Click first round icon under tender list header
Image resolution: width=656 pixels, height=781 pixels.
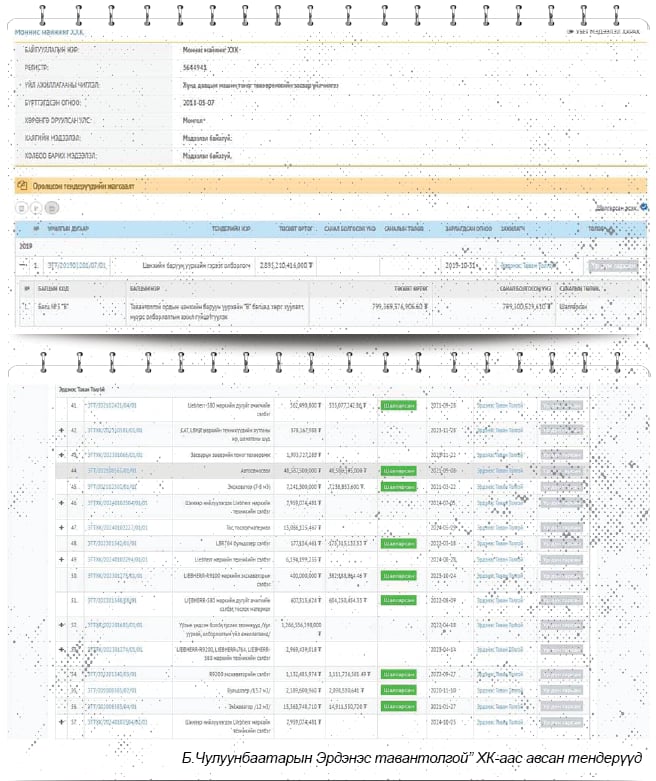(x=21, y=208)
